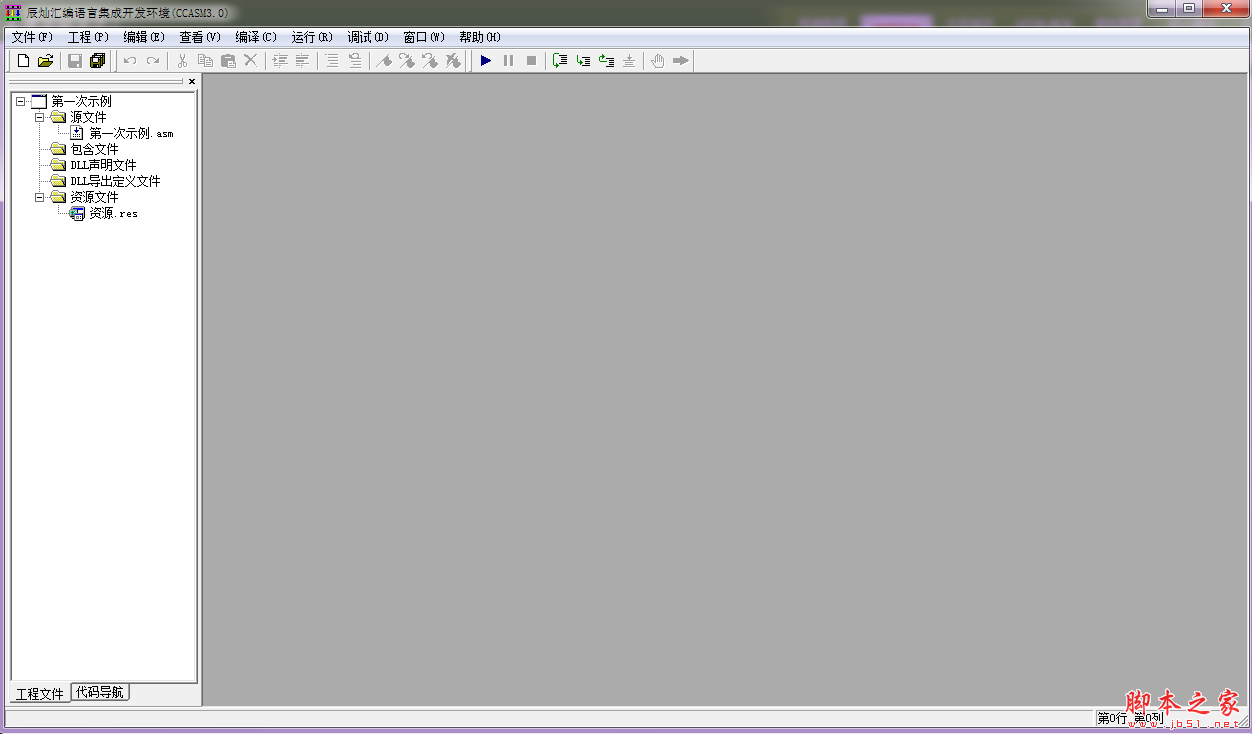The height and width of the screenshot is (735, 1252).
Task: Click the Run blue play icon
Action: (486, 61)
